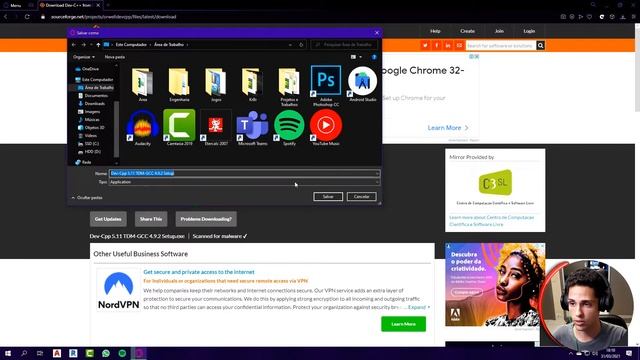Click the Learn More Chrome ad link
Screen dimensions: 640x360
click(448, 128)
